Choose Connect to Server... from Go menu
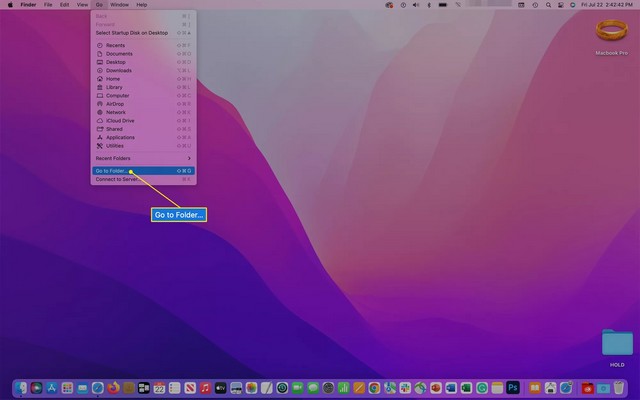 [117, 179]
